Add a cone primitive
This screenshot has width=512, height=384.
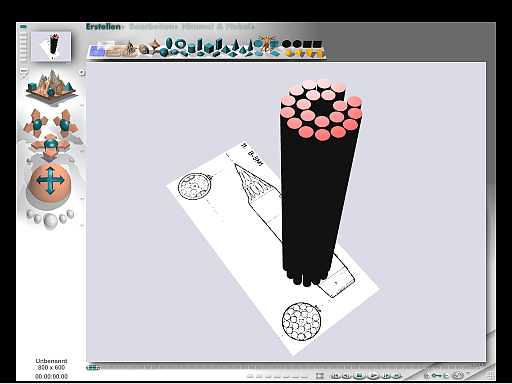click(x=236, y=46)
